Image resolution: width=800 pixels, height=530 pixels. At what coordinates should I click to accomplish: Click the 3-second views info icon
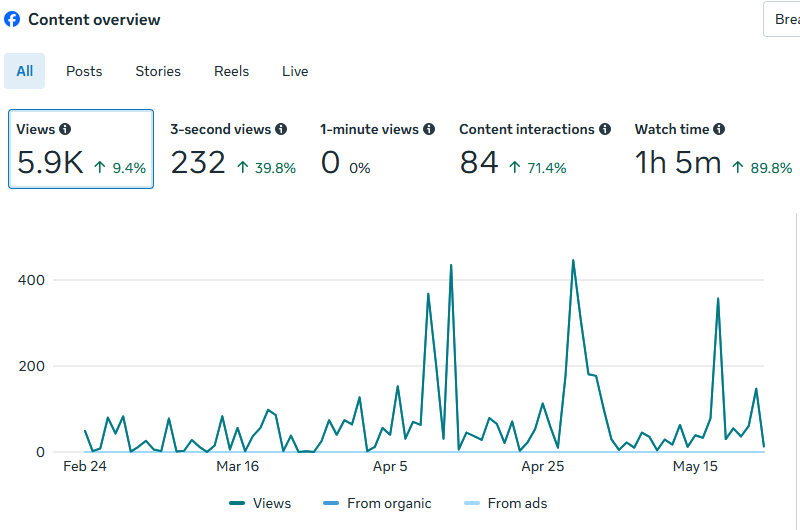[x=281, y=129]
